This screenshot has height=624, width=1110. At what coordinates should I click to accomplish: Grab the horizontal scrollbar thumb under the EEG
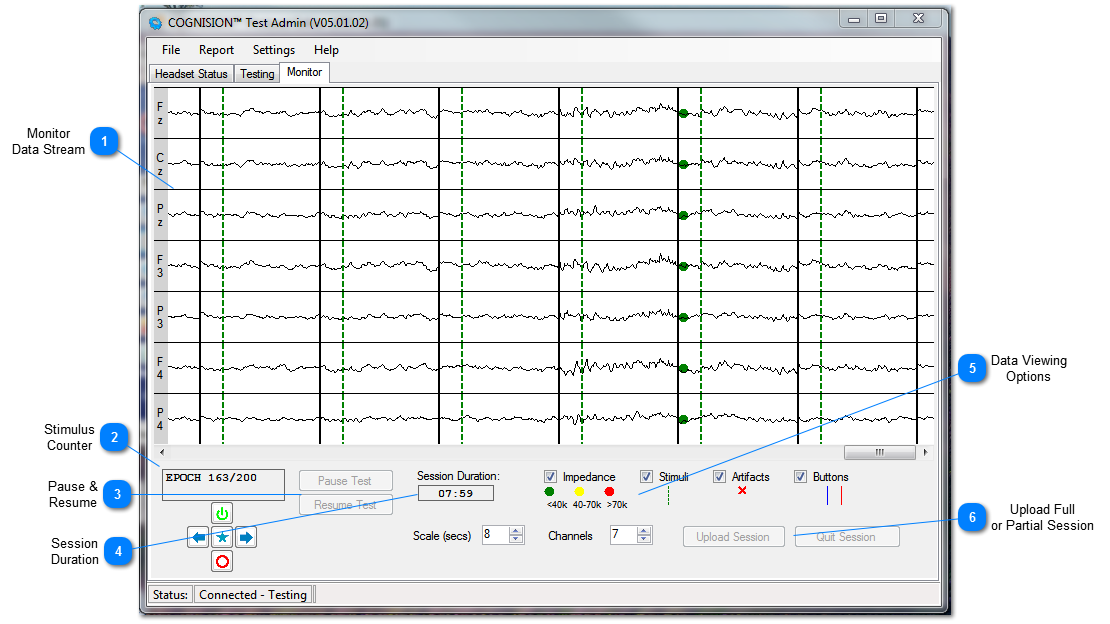pos(879,452)
